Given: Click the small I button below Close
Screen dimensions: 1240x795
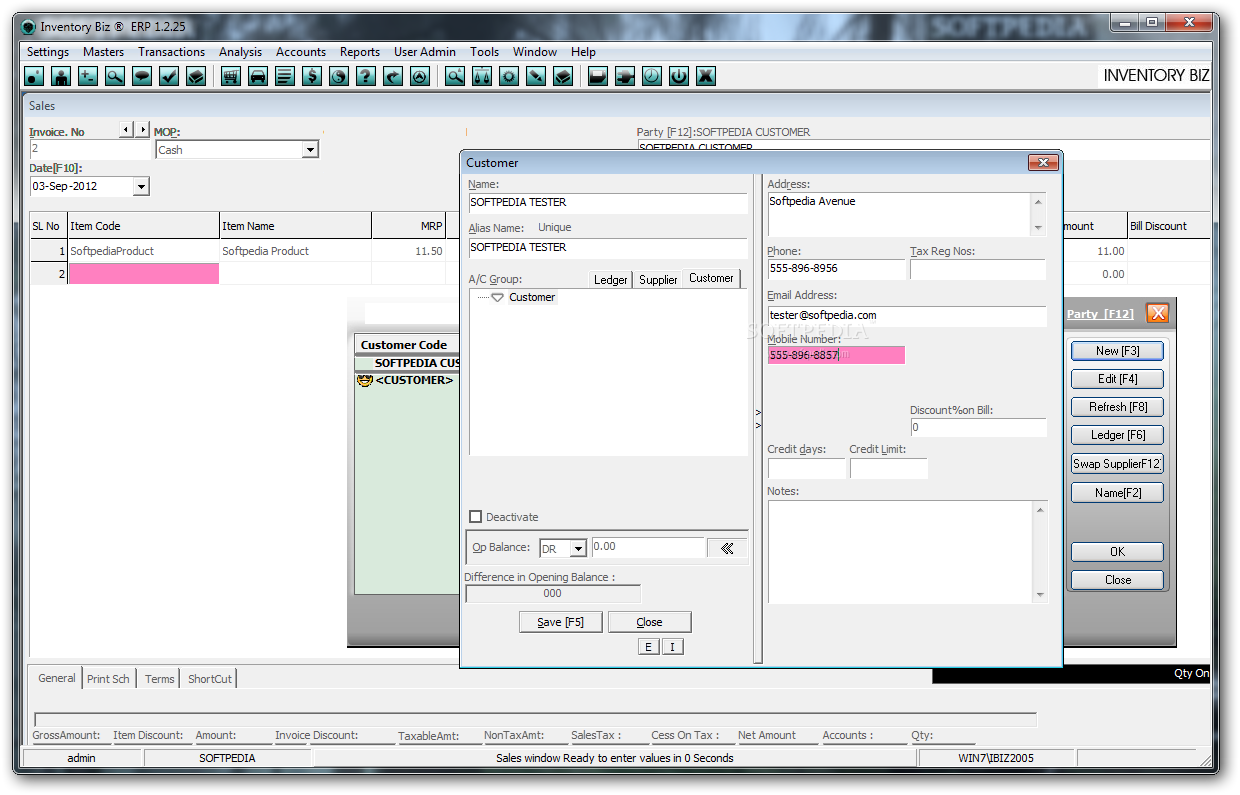Looking at the screenshot, I should coord(673,647).
